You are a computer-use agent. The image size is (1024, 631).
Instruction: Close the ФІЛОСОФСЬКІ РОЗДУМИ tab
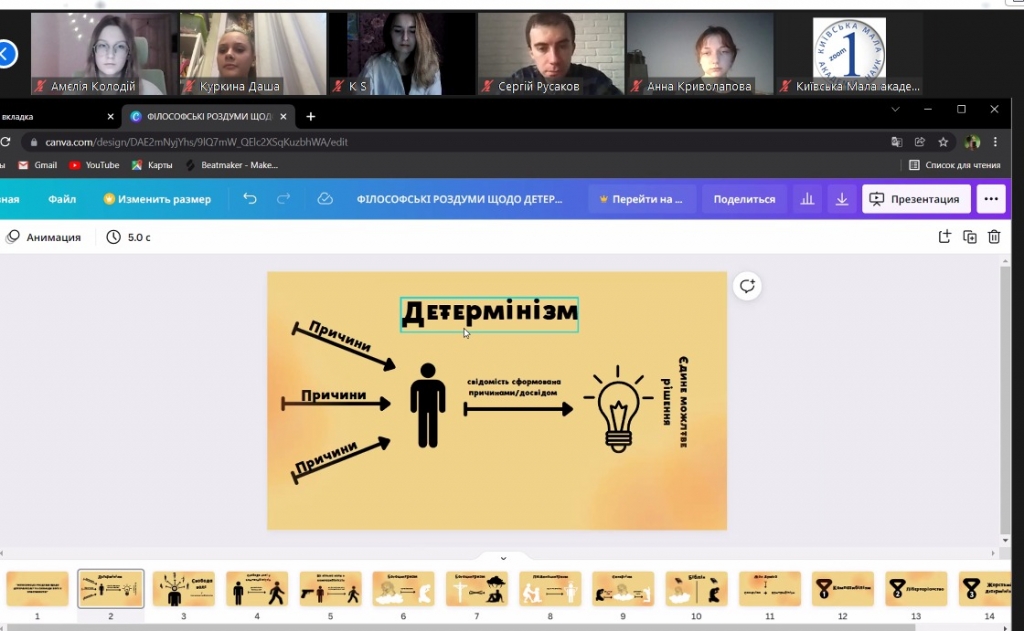pos(283,116)
